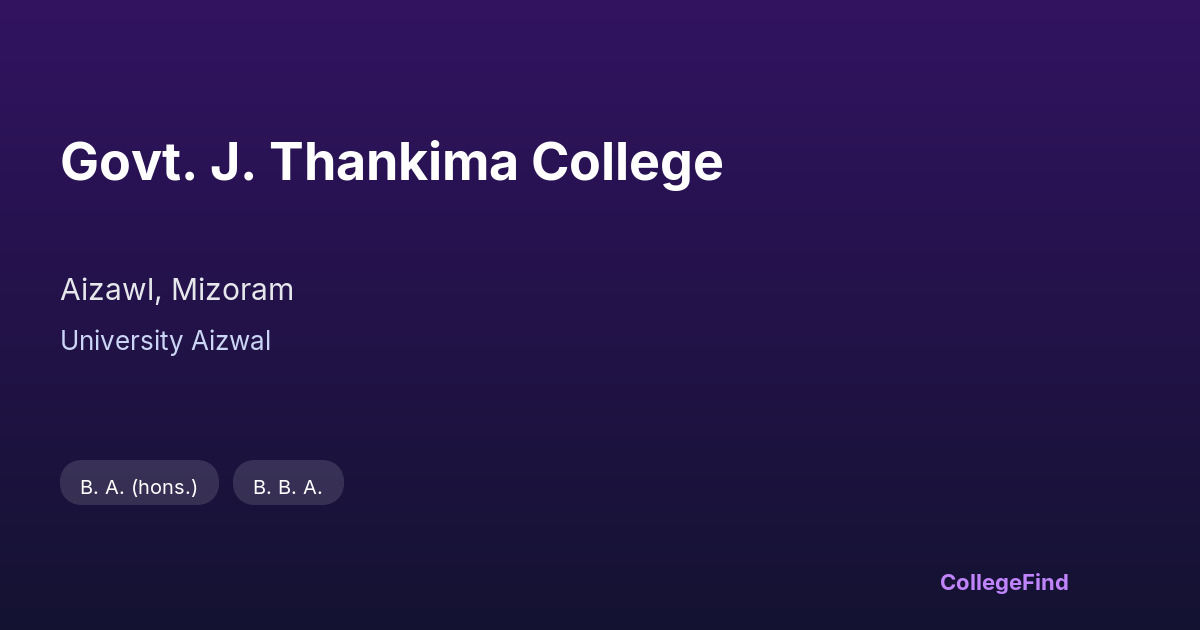The width and height of the screenshot is (1200, 630).
Task: Click the word "Thankima" in the title
Action: (394, 162)
